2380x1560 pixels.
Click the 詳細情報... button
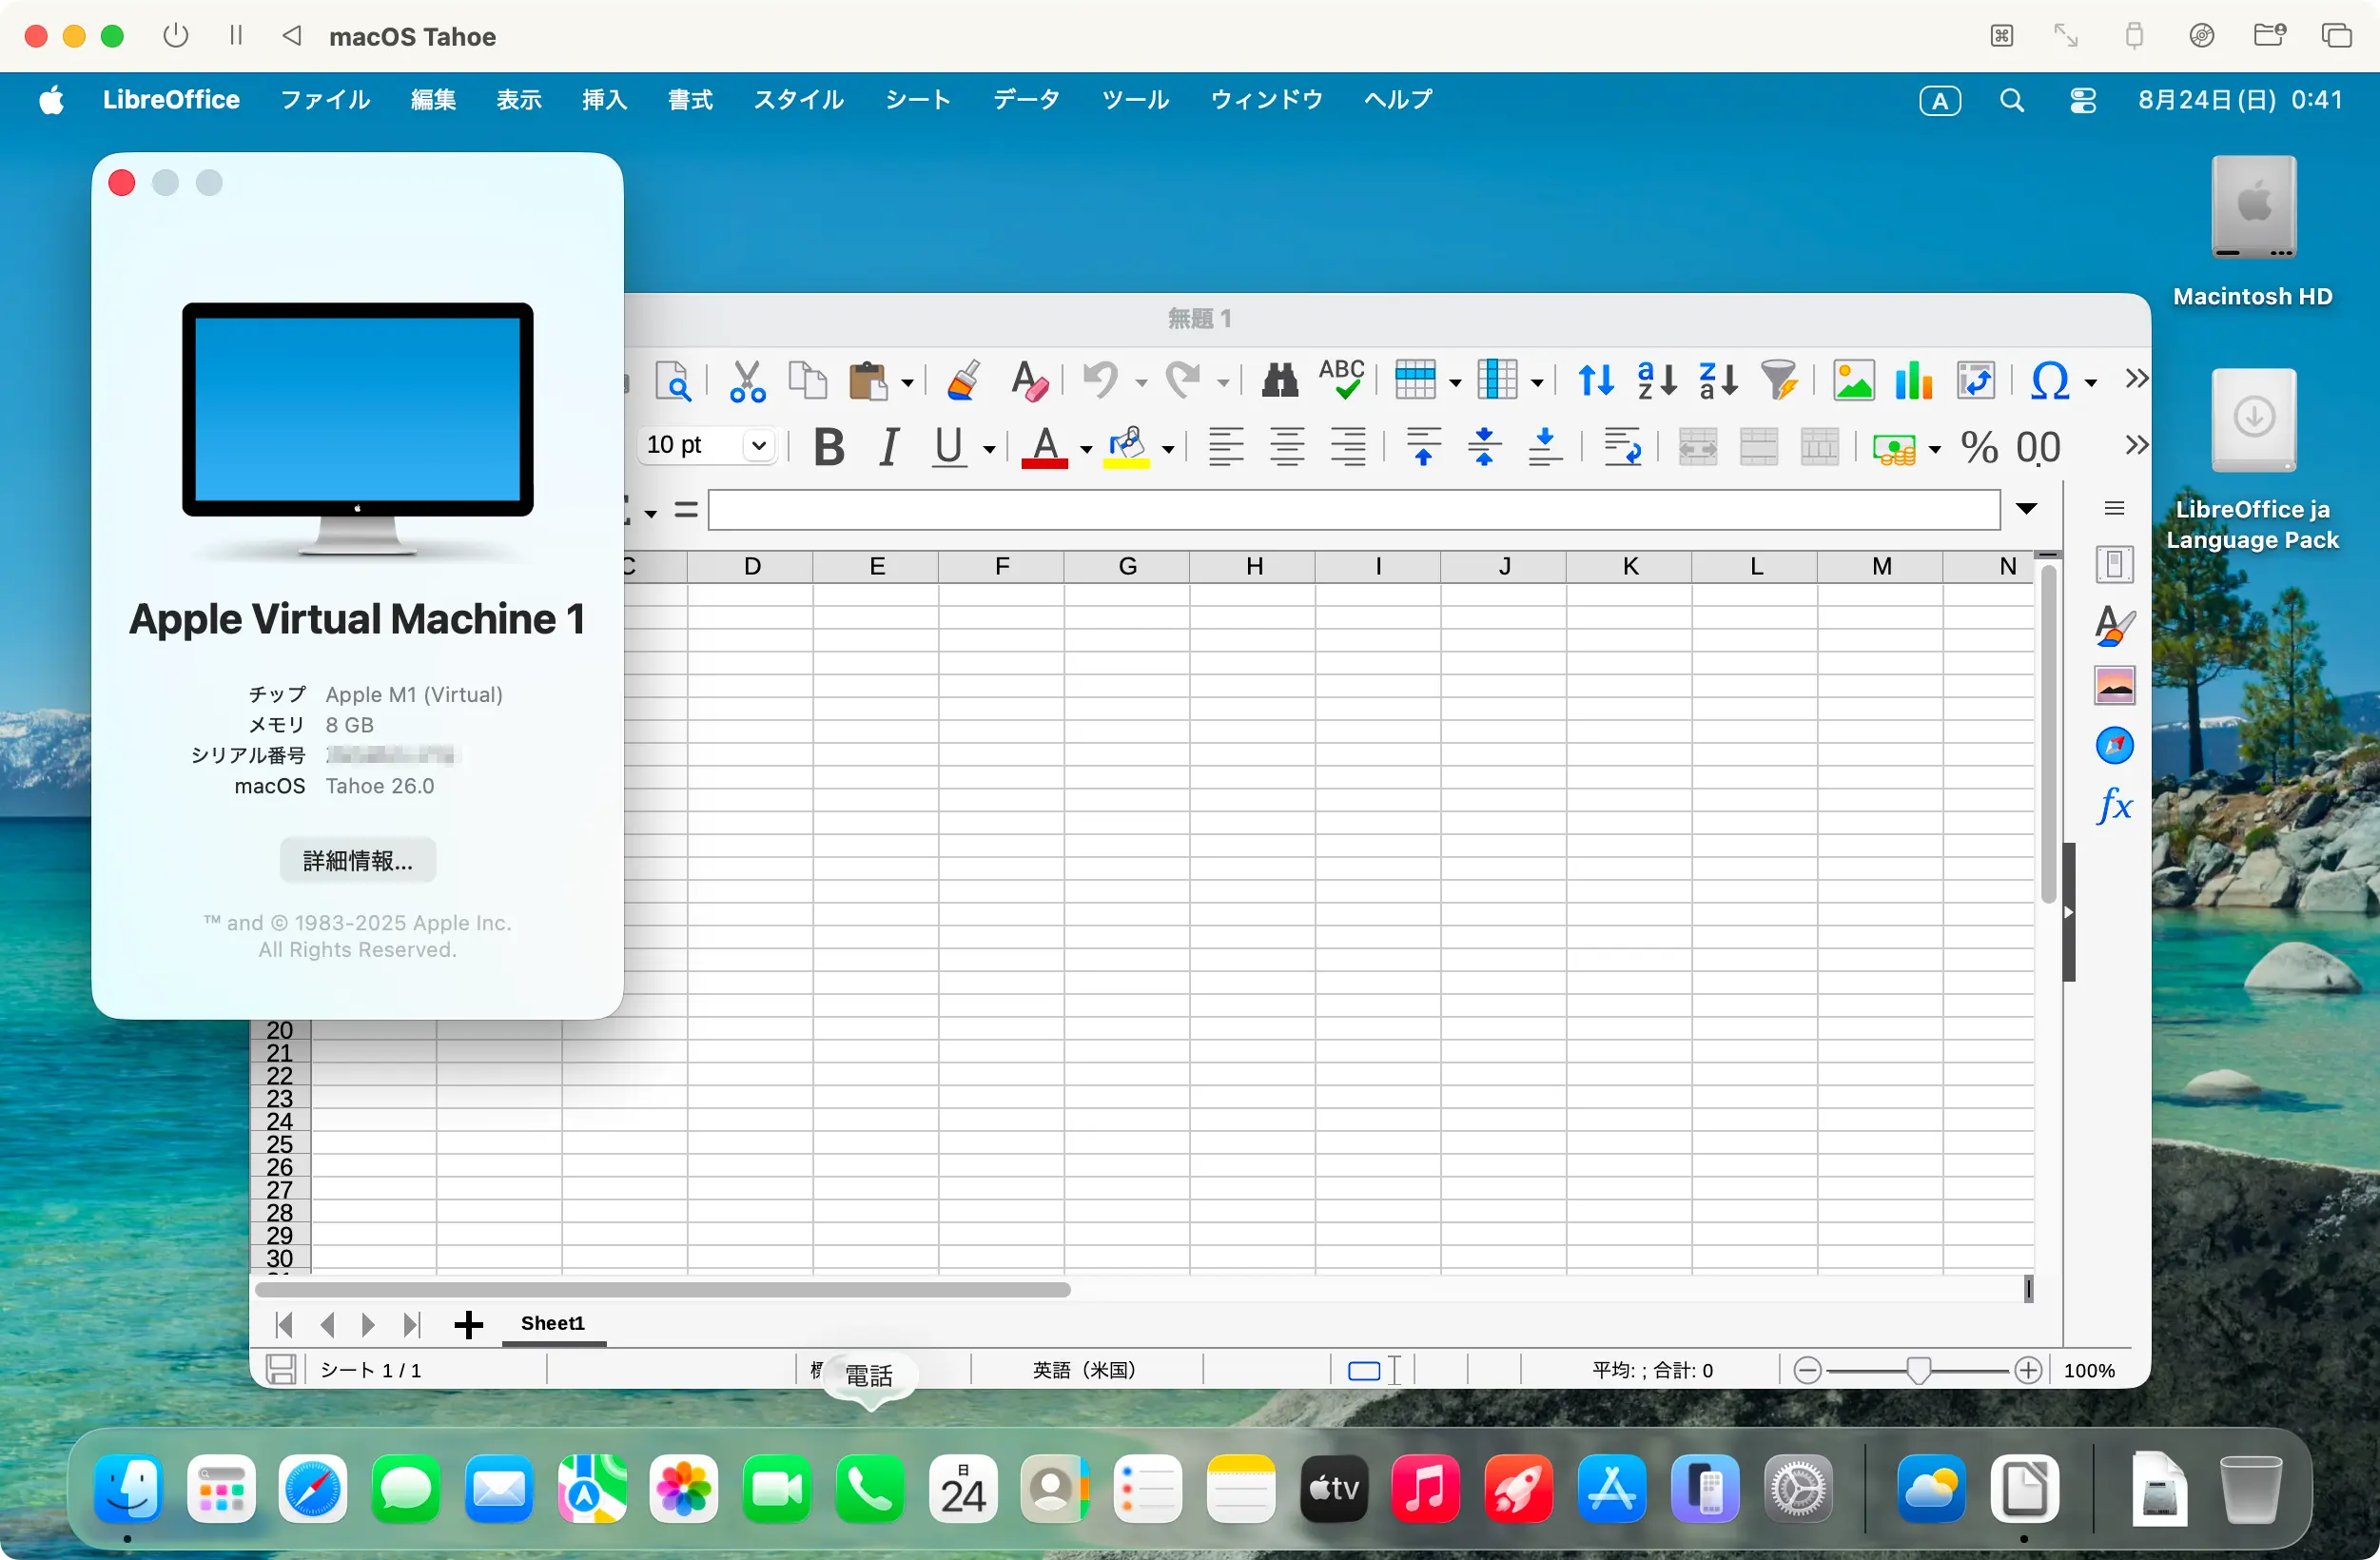pyautogui.click(x=357, y=860)
